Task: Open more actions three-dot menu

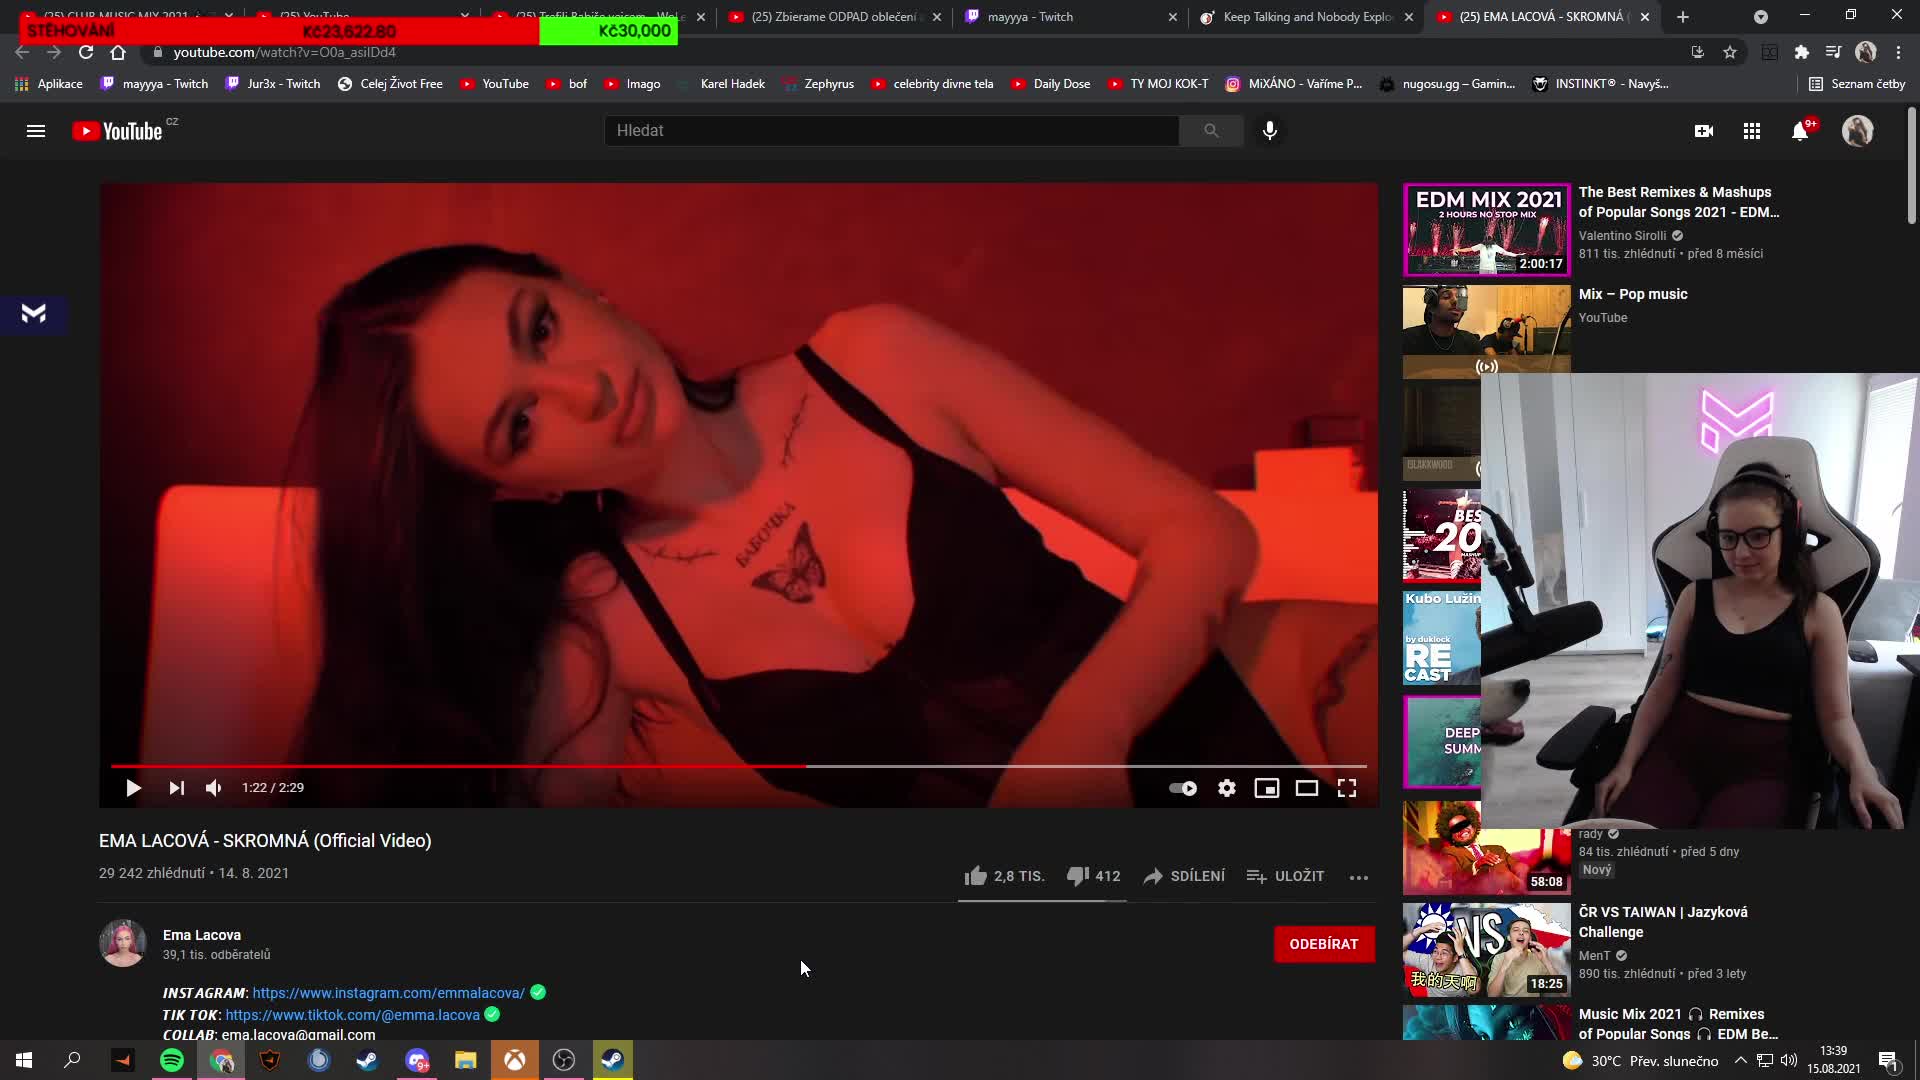Action: point(1359,877)
